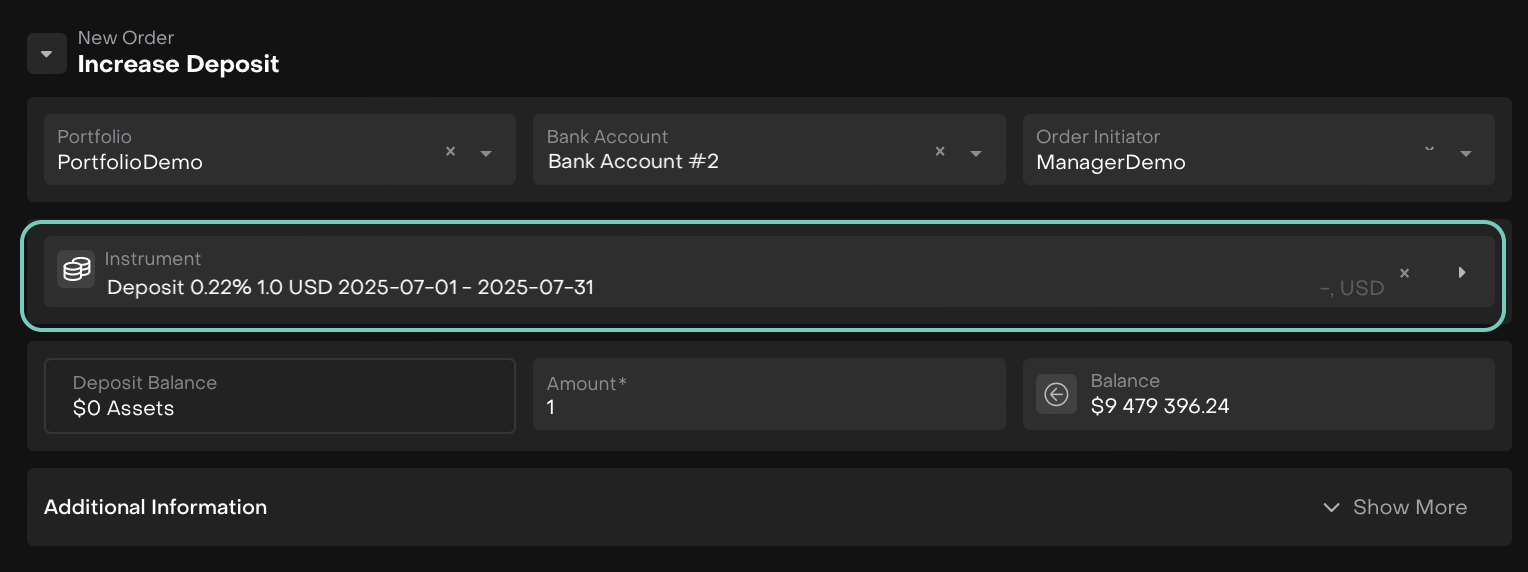This screenshot has width=1528, height=572.
Task: Clear the Order Initiator selection
Action: 1430,150
